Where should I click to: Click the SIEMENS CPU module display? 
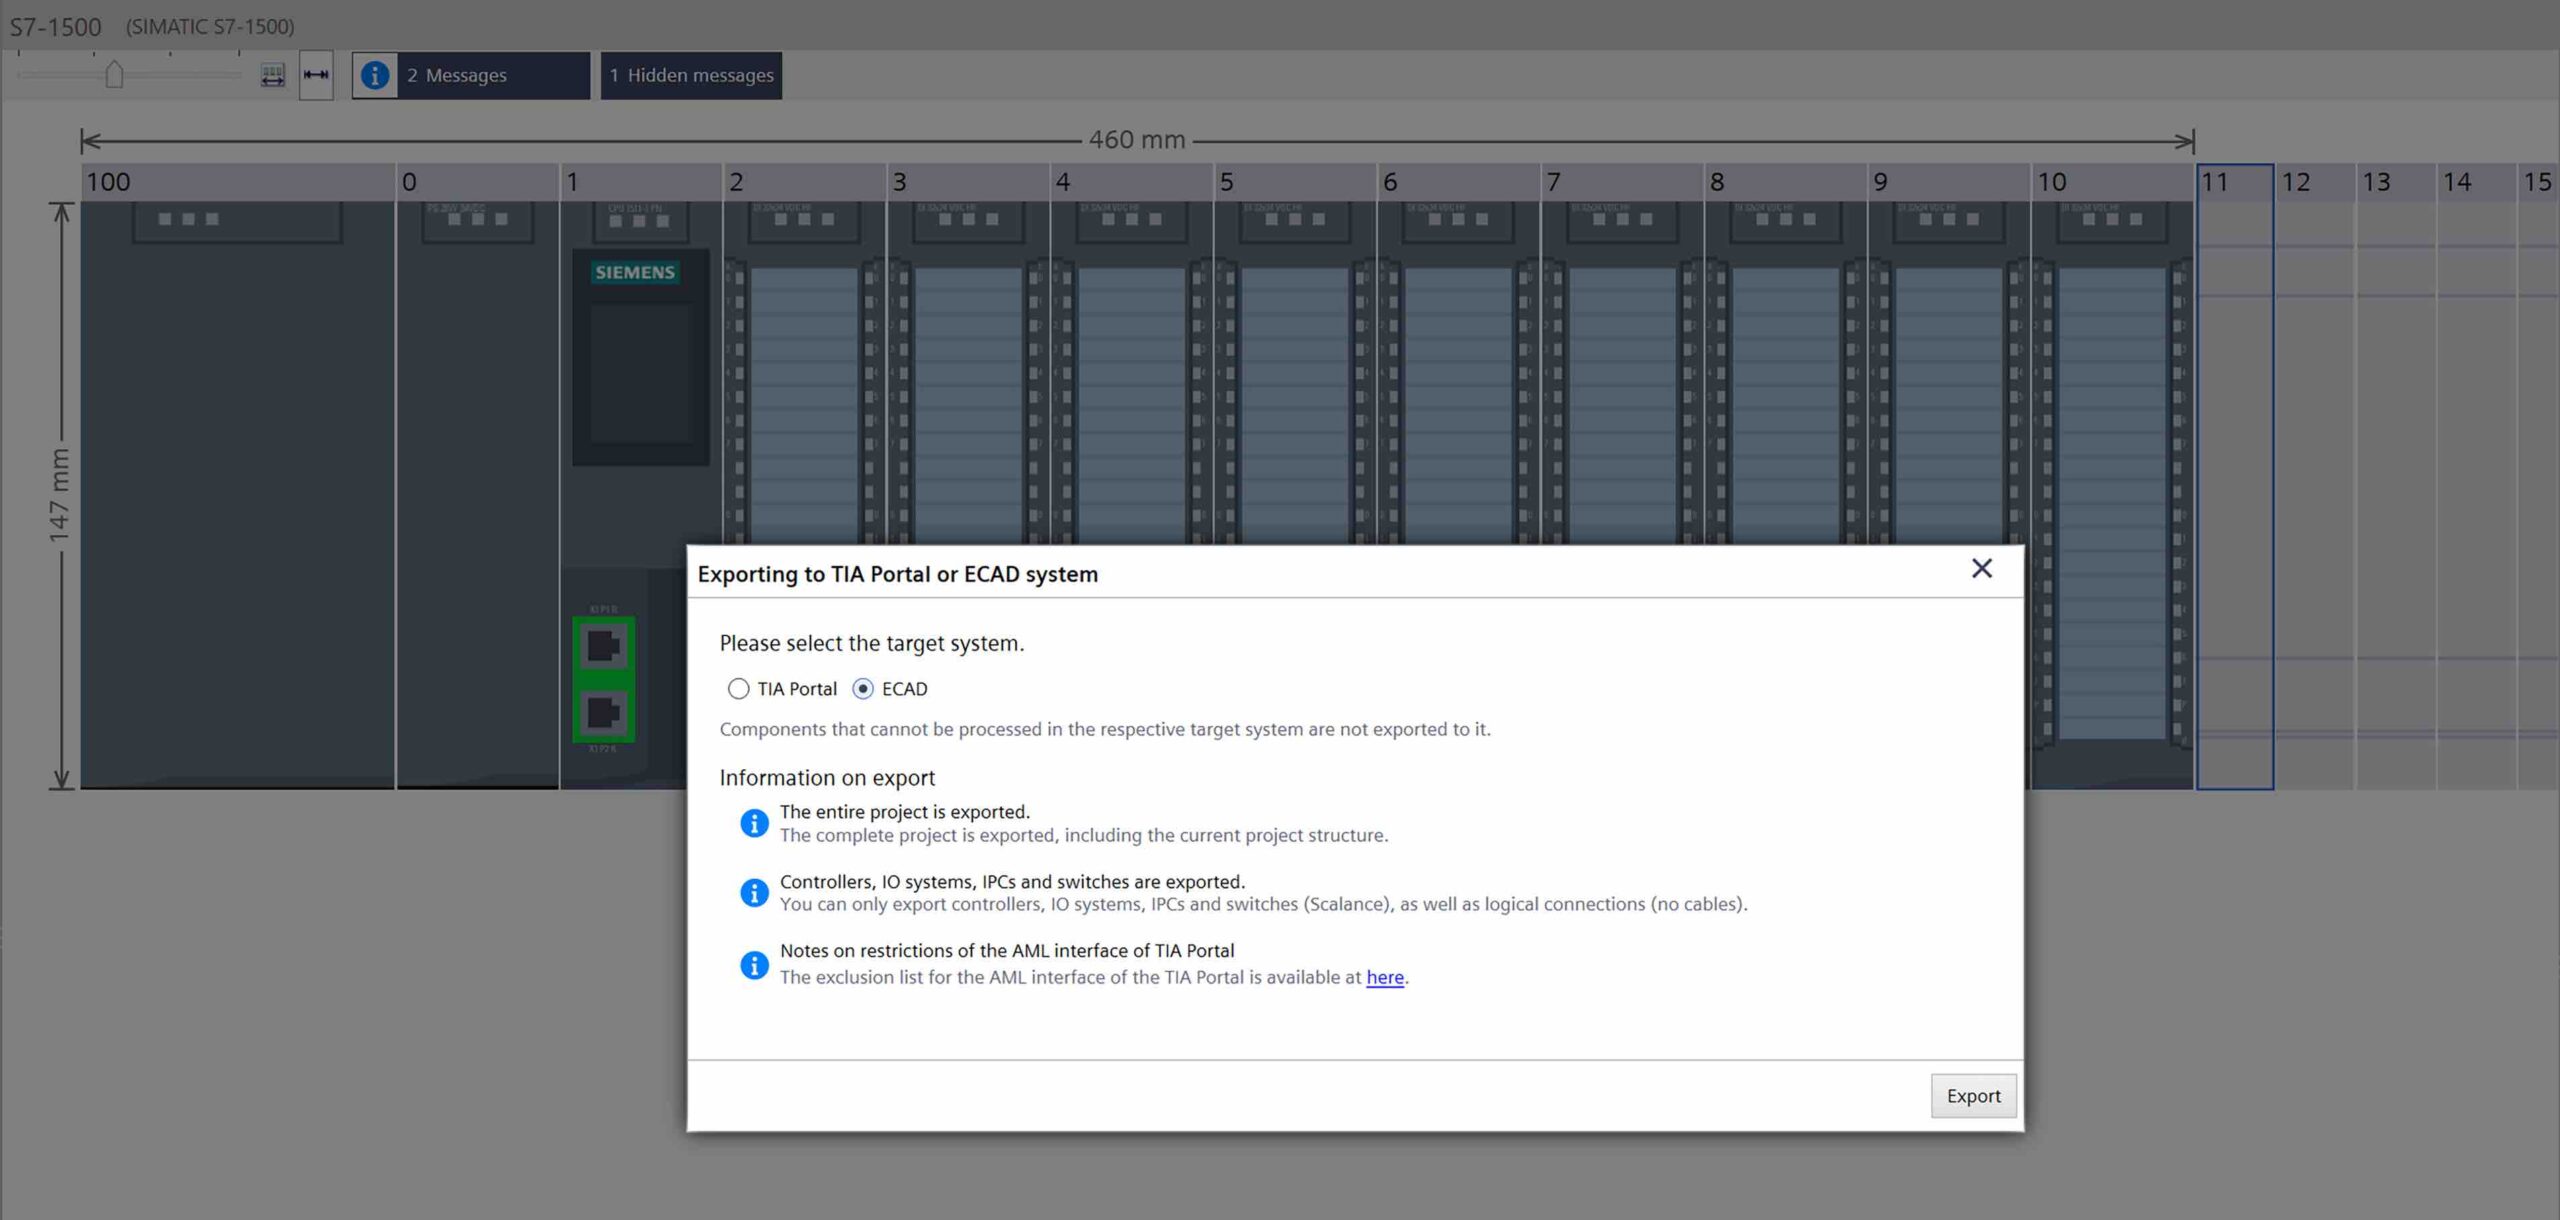(x=640, y=372)
